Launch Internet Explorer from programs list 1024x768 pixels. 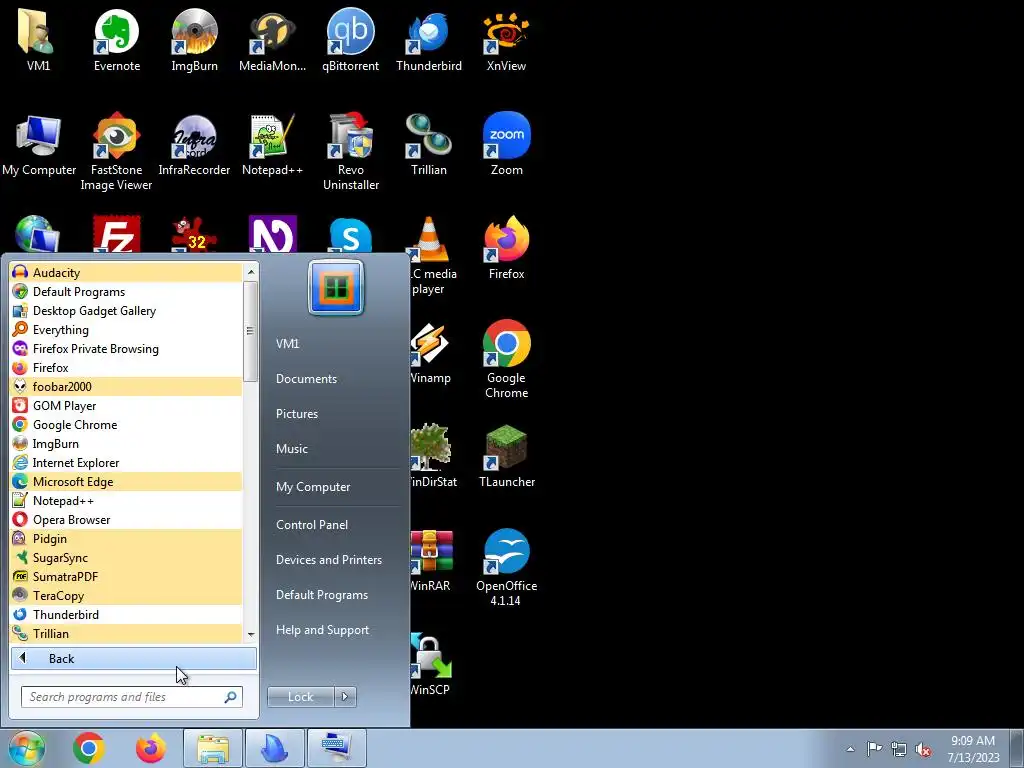126,462
